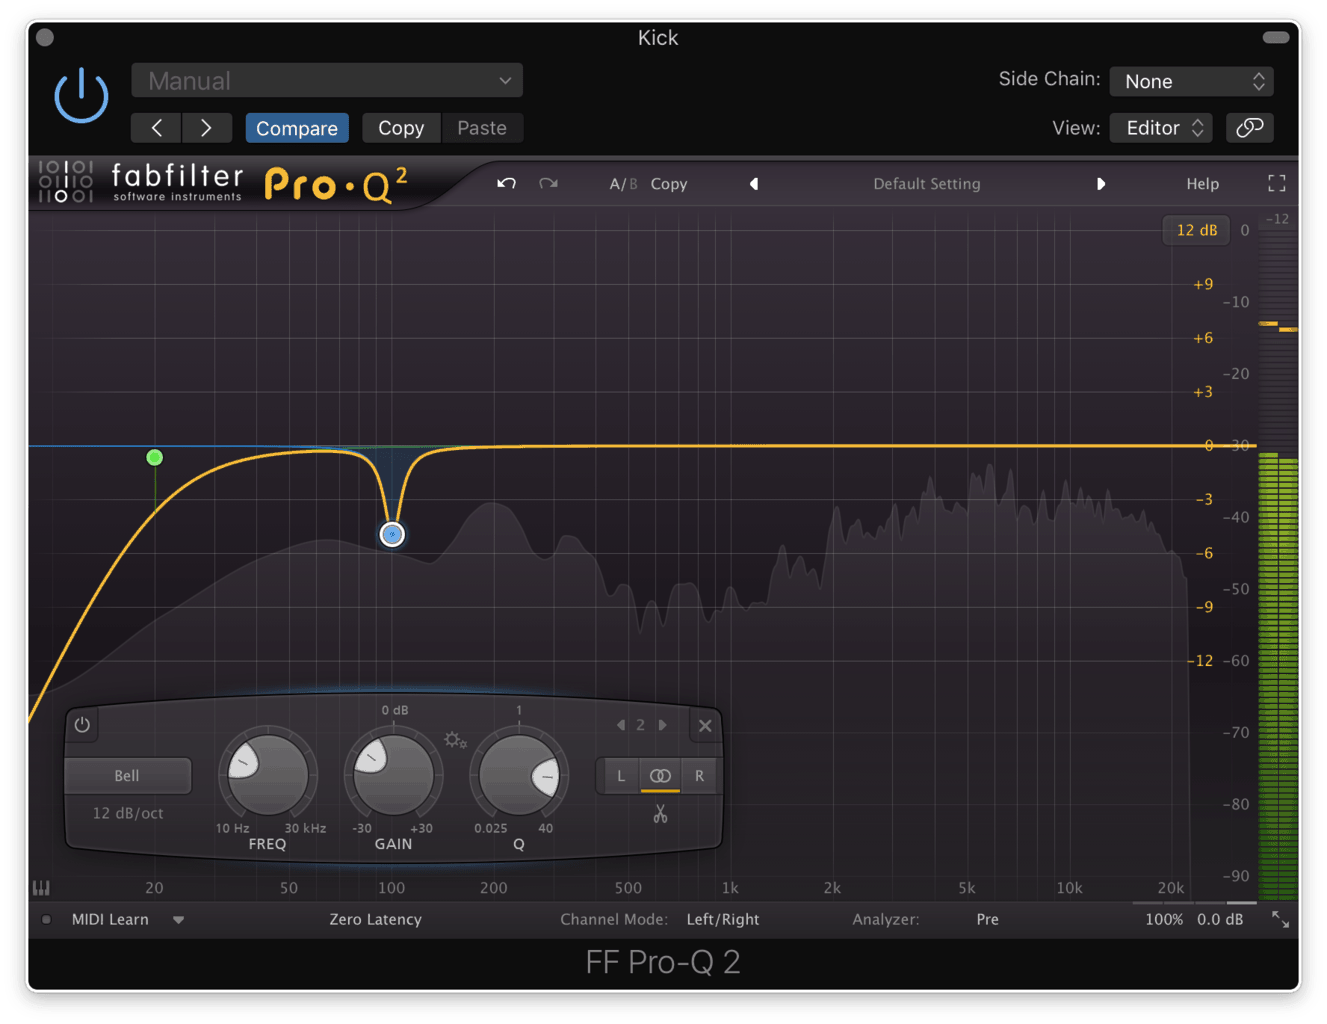Viewport: 1327px width, 1024px height.
Task: Open the Help menu
Action: [1202, 184]
